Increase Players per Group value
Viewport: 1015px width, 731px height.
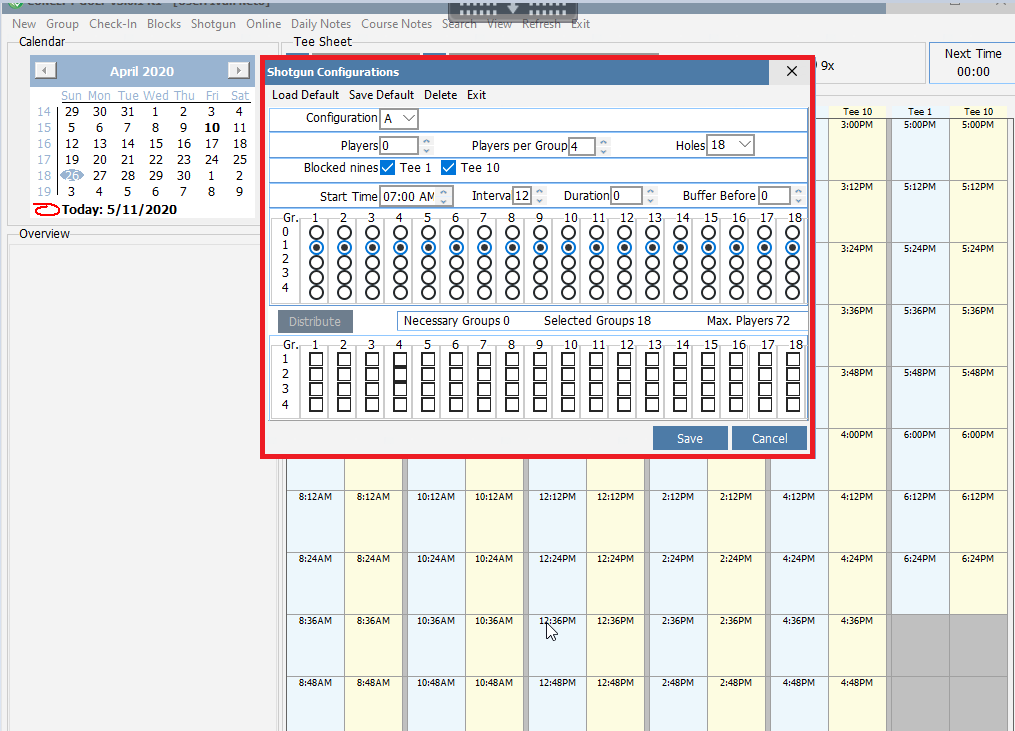[603, 141]
